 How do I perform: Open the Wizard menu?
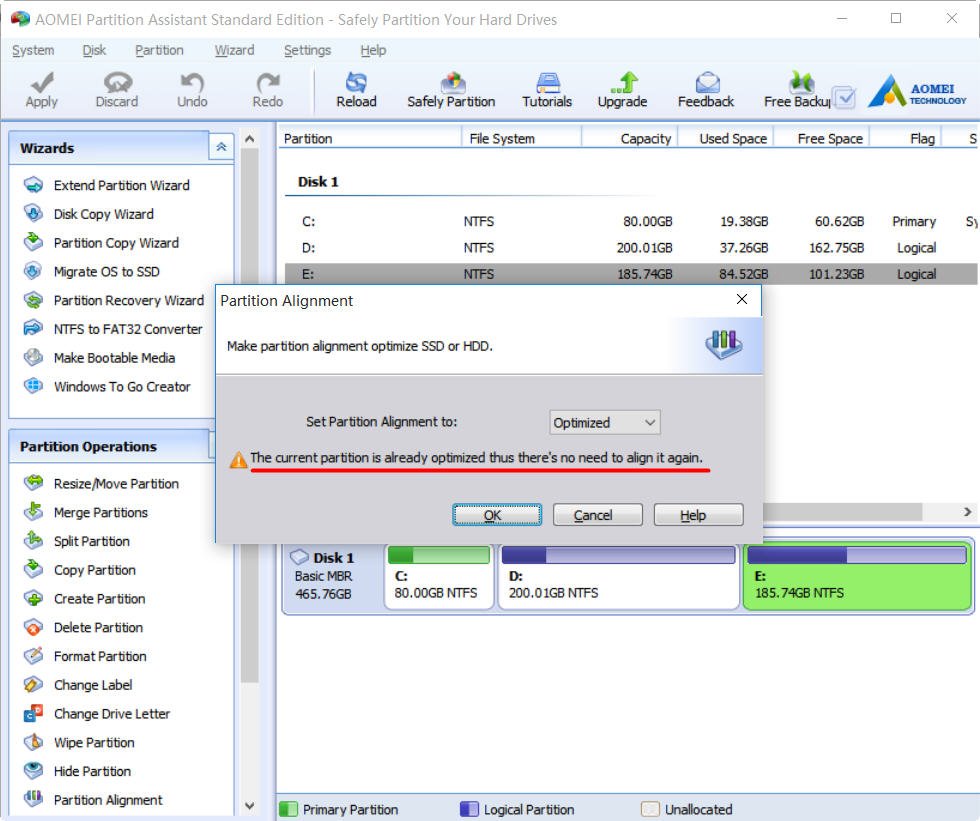tap(234, 51)
